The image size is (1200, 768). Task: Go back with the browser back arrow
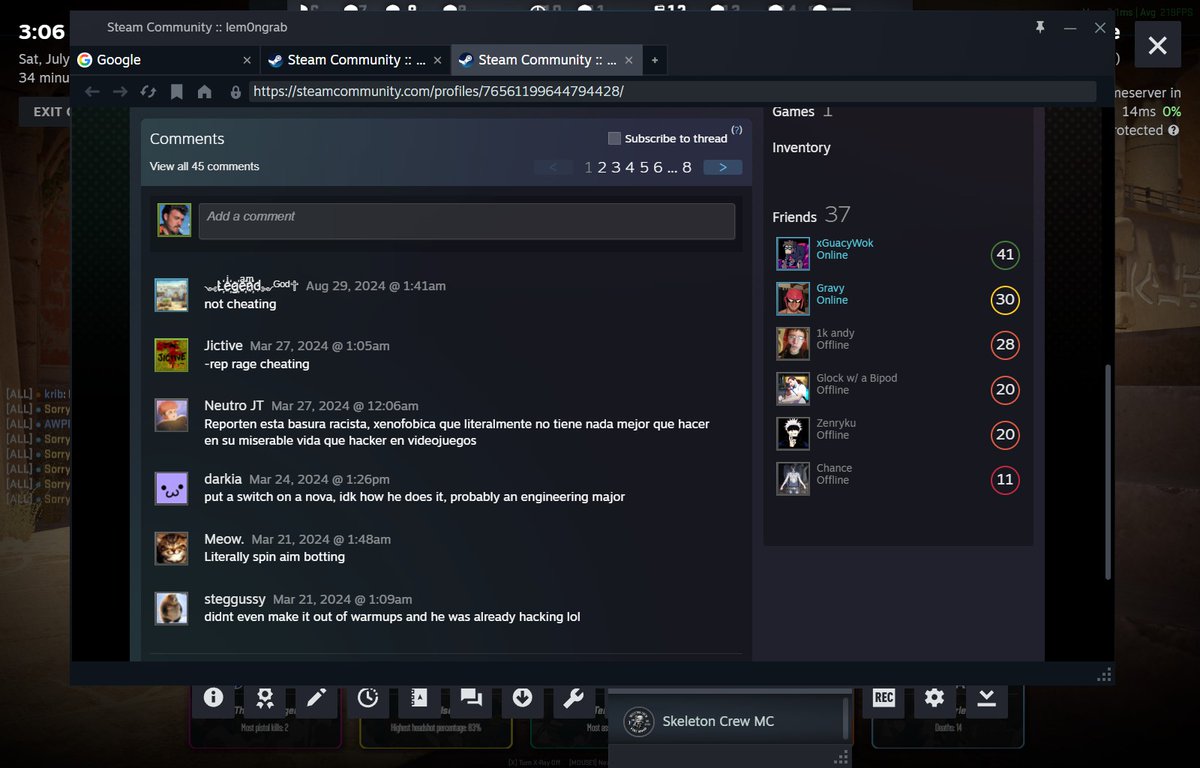click(x=92, y=92)
